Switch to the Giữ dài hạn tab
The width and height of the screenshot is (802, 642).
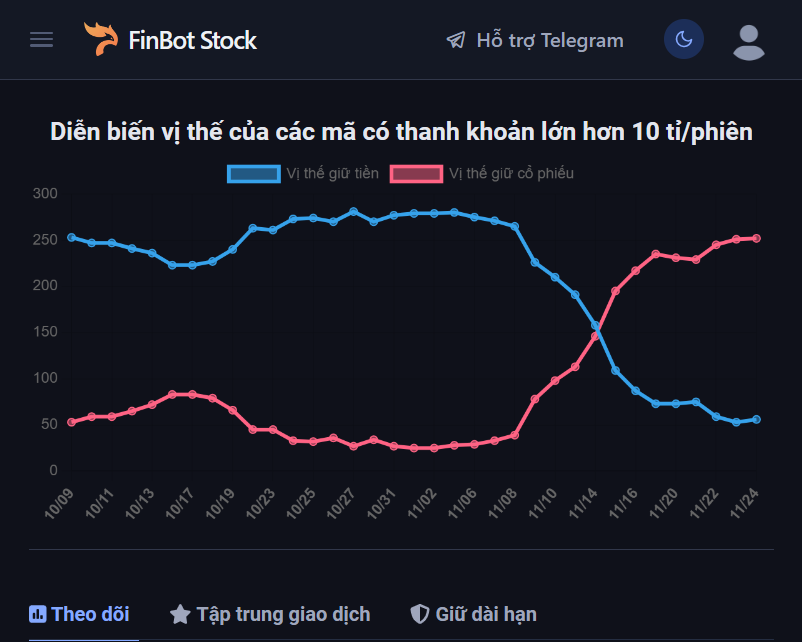(x=473, y=614)
